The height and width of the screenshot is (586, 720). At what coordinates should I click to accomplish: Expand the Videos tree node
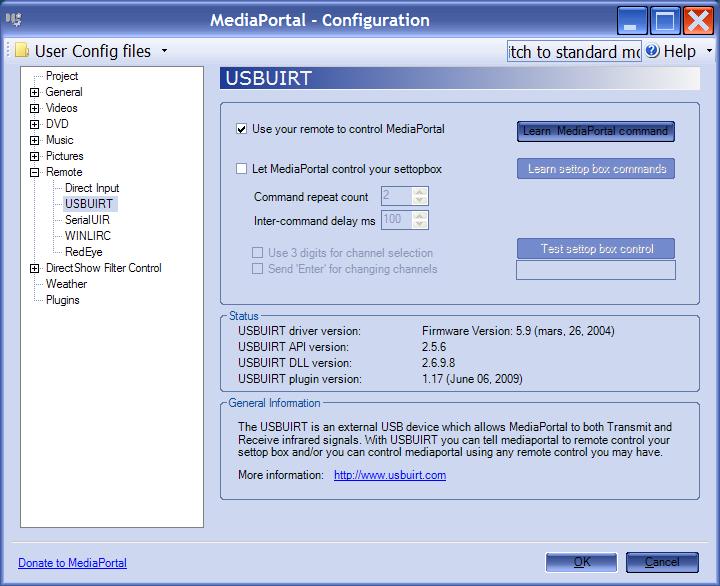tap(35, 108)
